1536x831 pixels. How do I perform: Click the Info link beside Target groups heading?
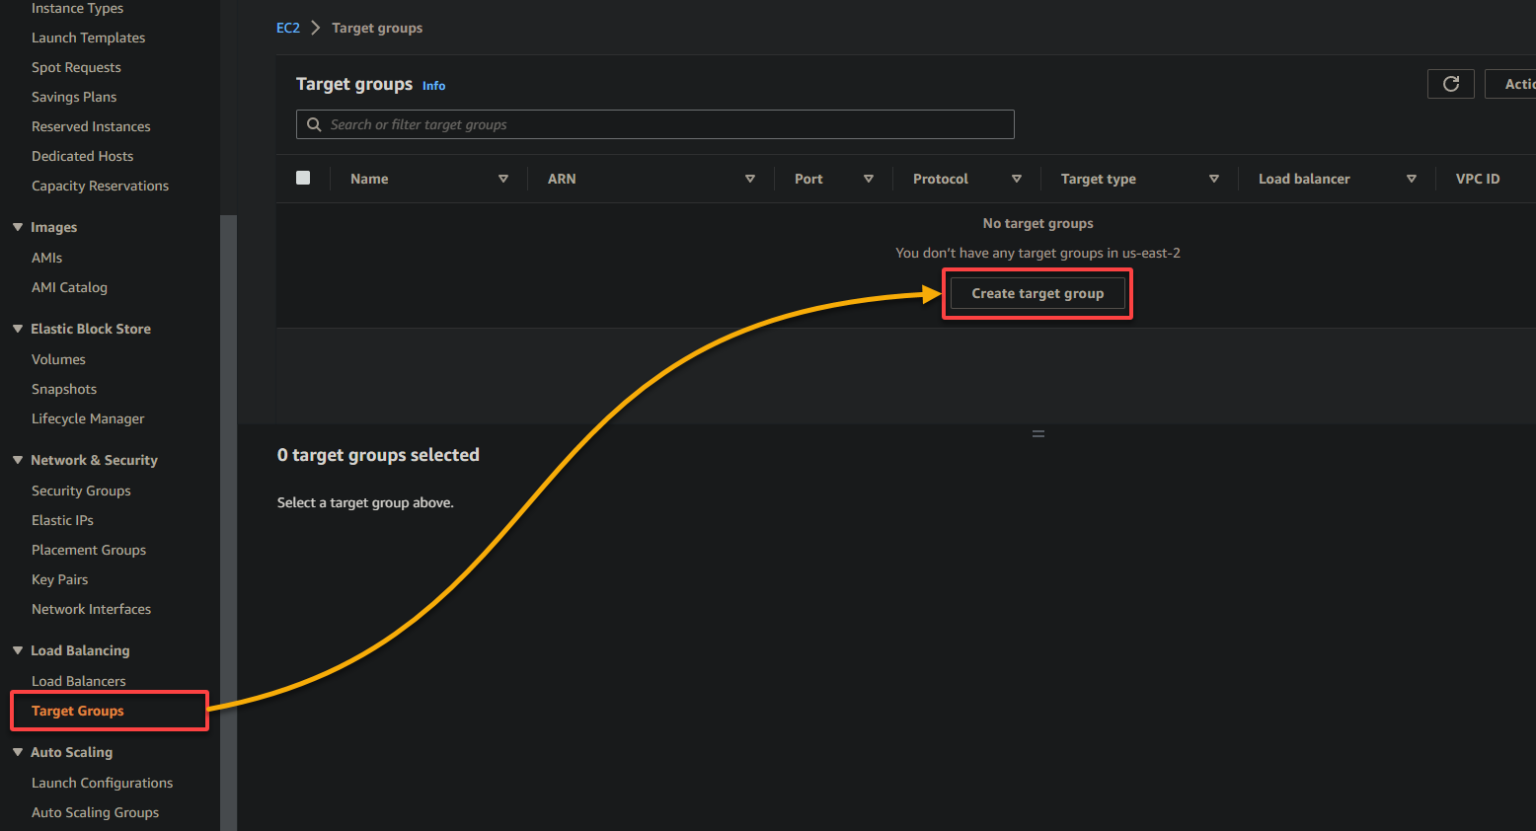(x=433, y=85)
